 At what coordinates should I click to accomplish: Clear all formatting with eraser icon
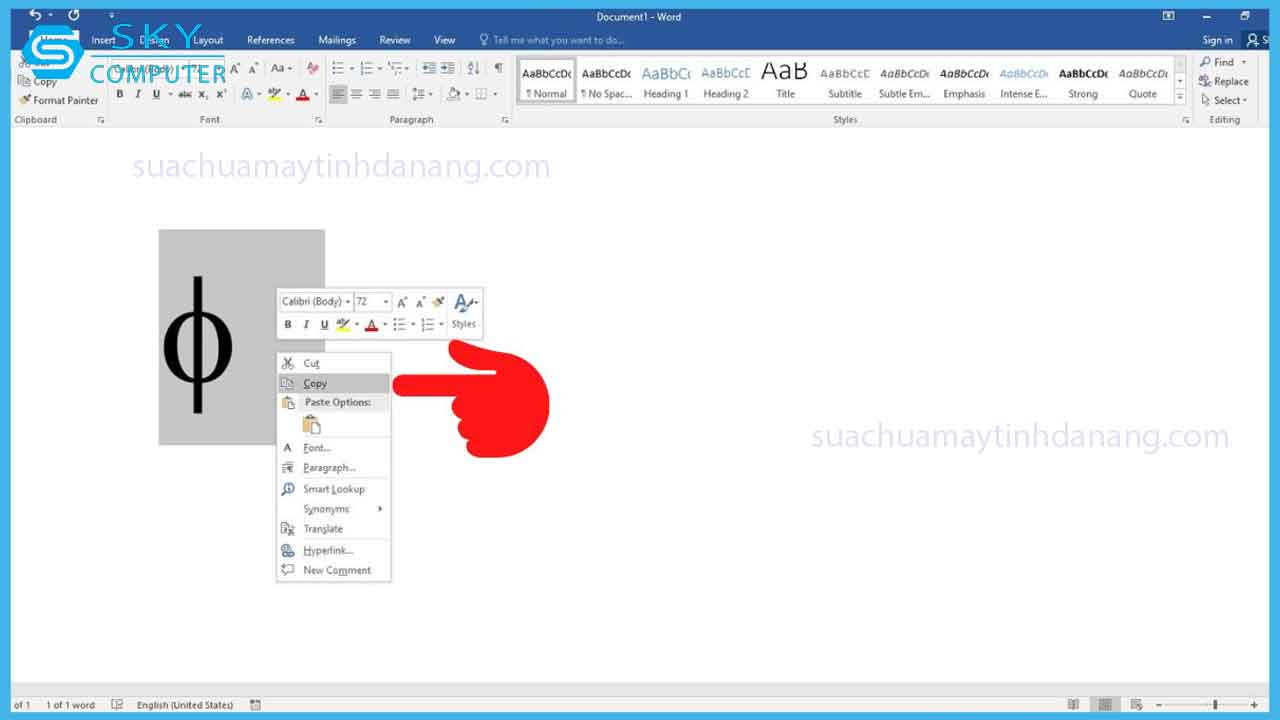[313, 68]
